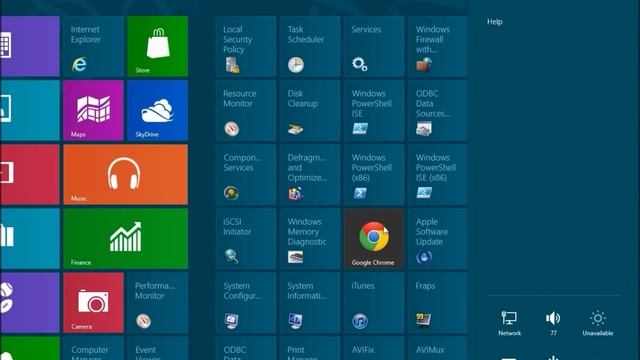
Task: Open the SkyDrive tile
Action: [x=158, y=110]
